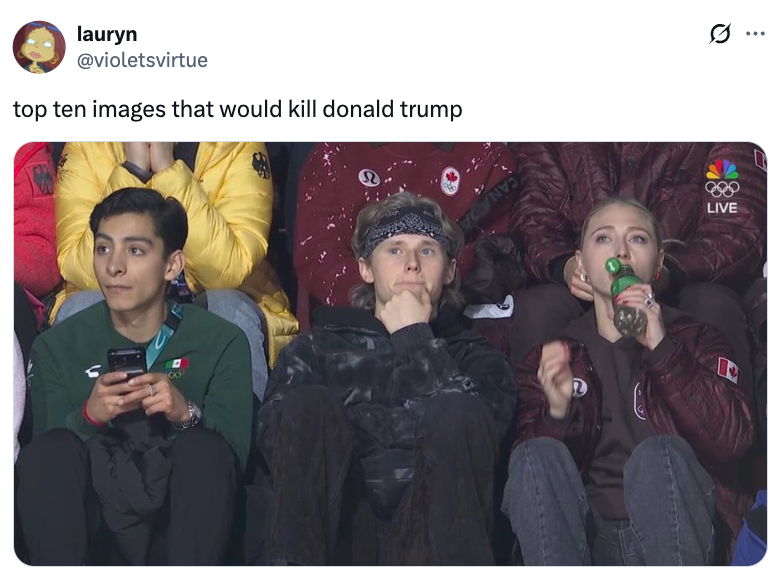Click the tweet text about top ten images
This screenshot has width=778, height=574.
coord(238,109)
